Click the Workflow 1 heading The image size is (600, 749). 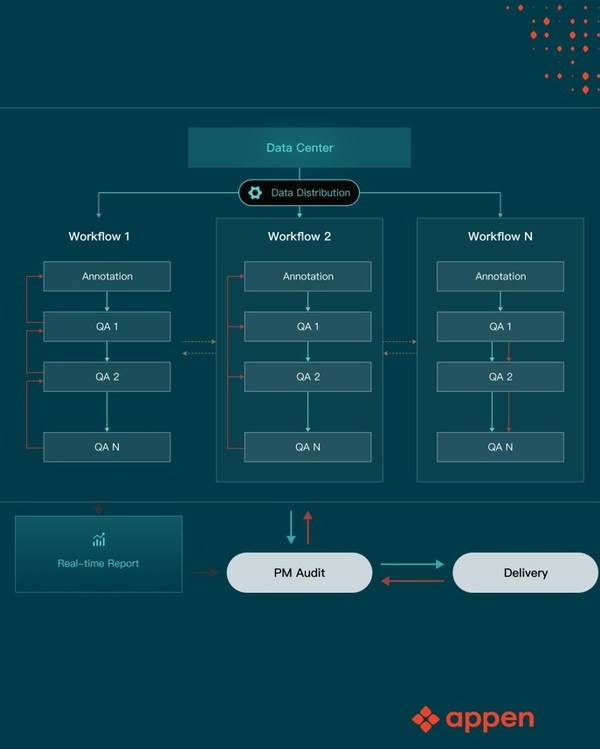(99, 236)
